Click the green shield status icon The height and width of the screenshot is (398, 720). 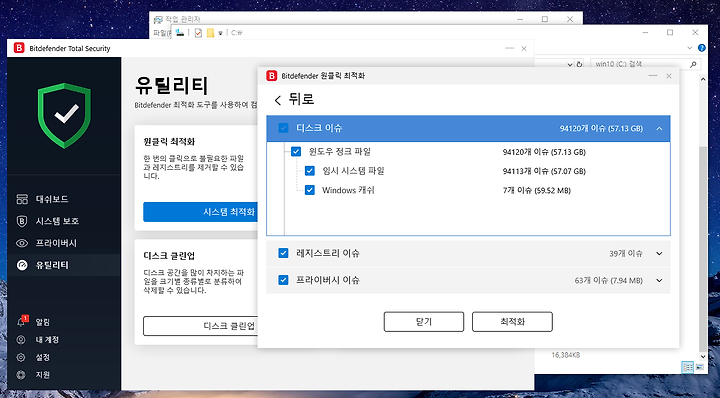[x=64, y=115]
